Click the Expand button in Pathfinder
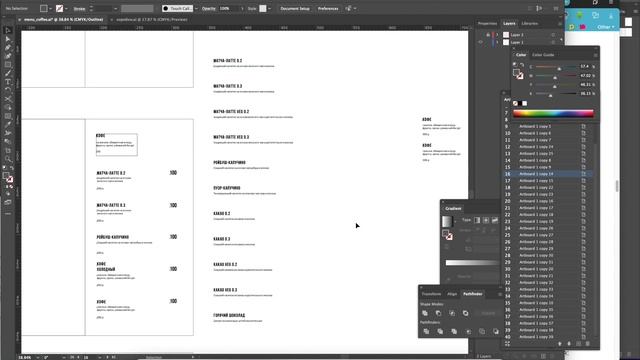640x360 pixels. click(x=488, y=313)
